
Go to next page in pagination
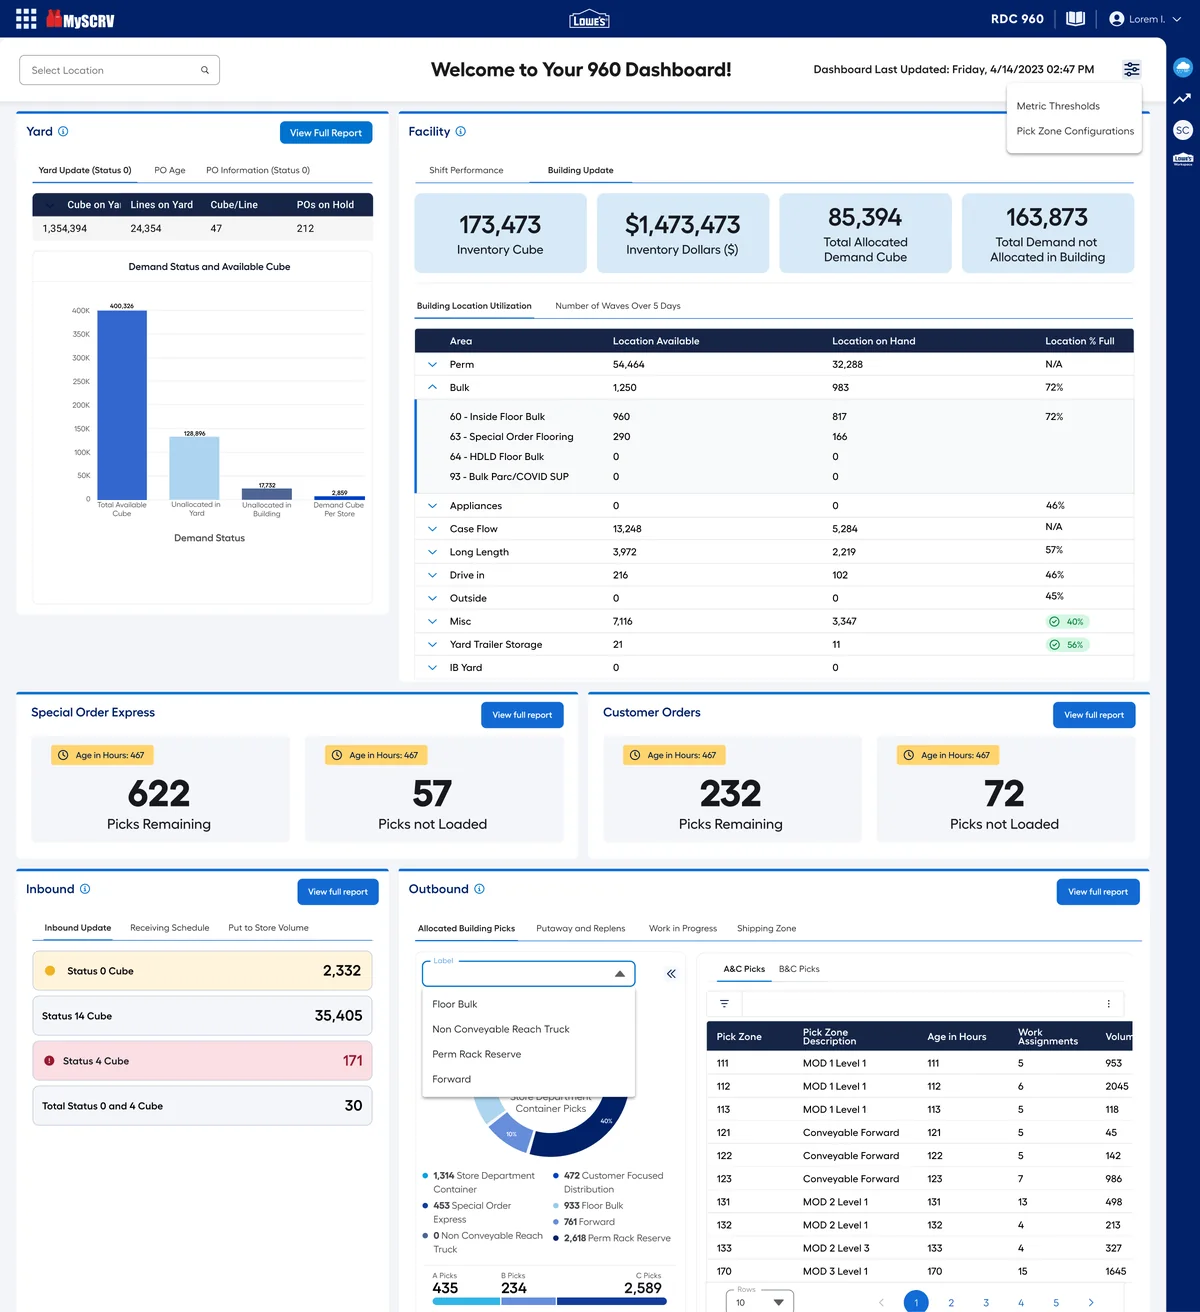(1090, 1303)
